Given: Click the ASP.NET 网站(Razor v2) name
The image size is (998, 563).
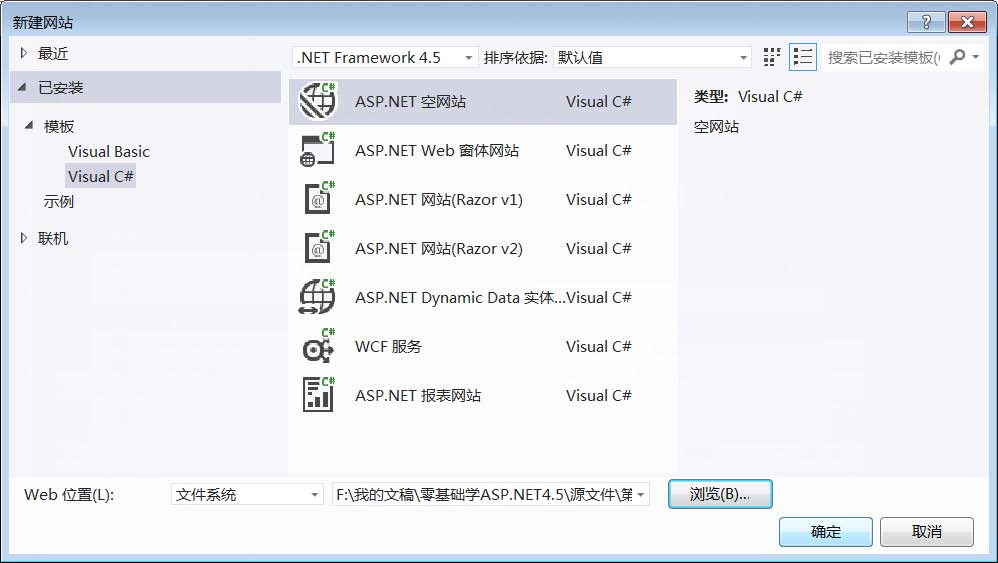Looking at the screenshot, I should [x=439, y=249].
